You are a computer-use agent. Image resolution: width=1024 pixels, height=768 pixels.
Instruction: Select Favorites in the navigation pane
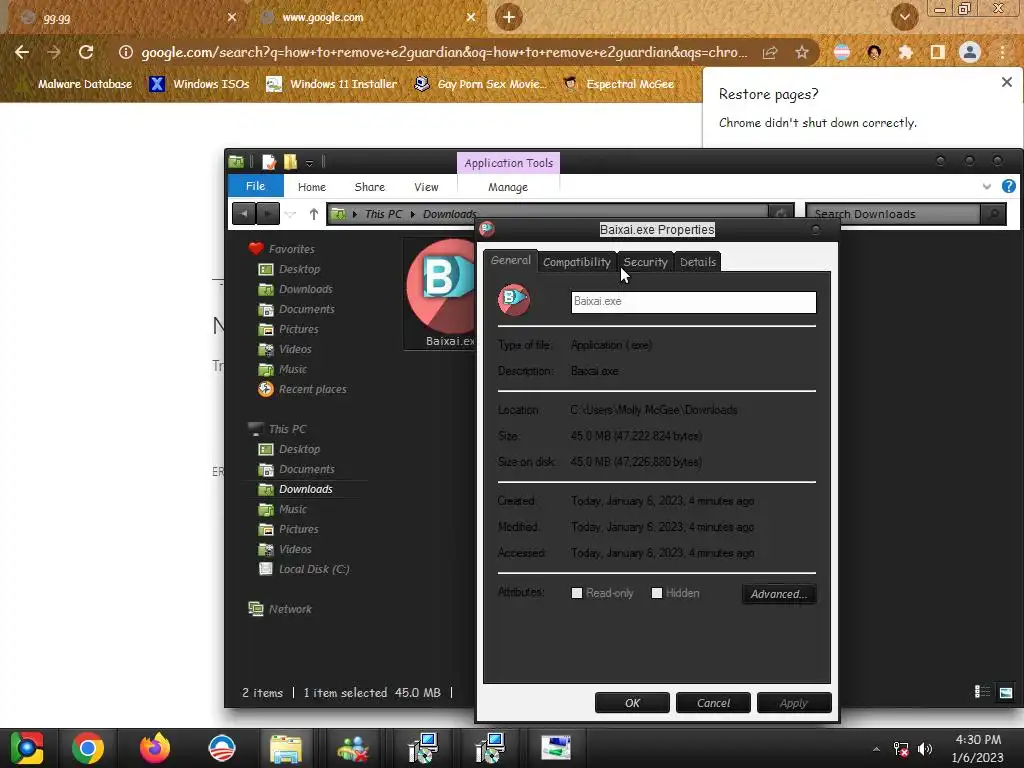[291, 249]
